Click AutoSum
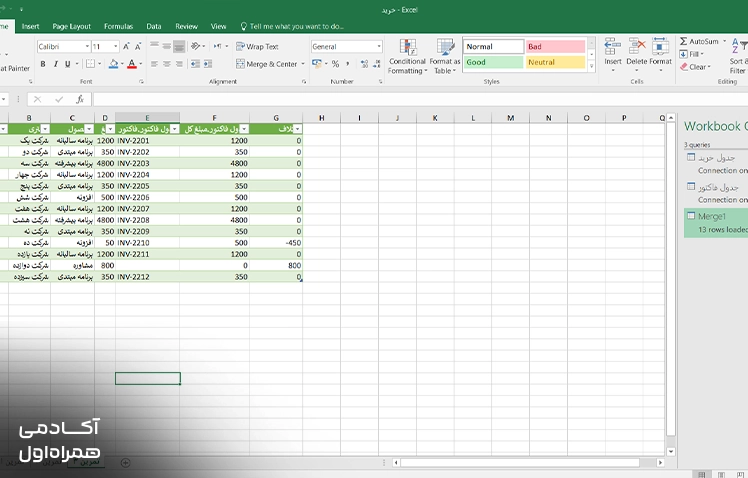The image size is (748, 478). (x=698, y=42)
